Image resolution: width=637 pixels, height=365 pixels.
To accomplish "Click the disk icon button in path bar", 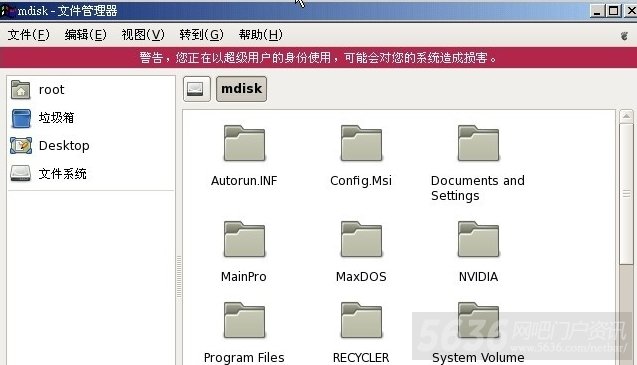I will pos(197,89).
